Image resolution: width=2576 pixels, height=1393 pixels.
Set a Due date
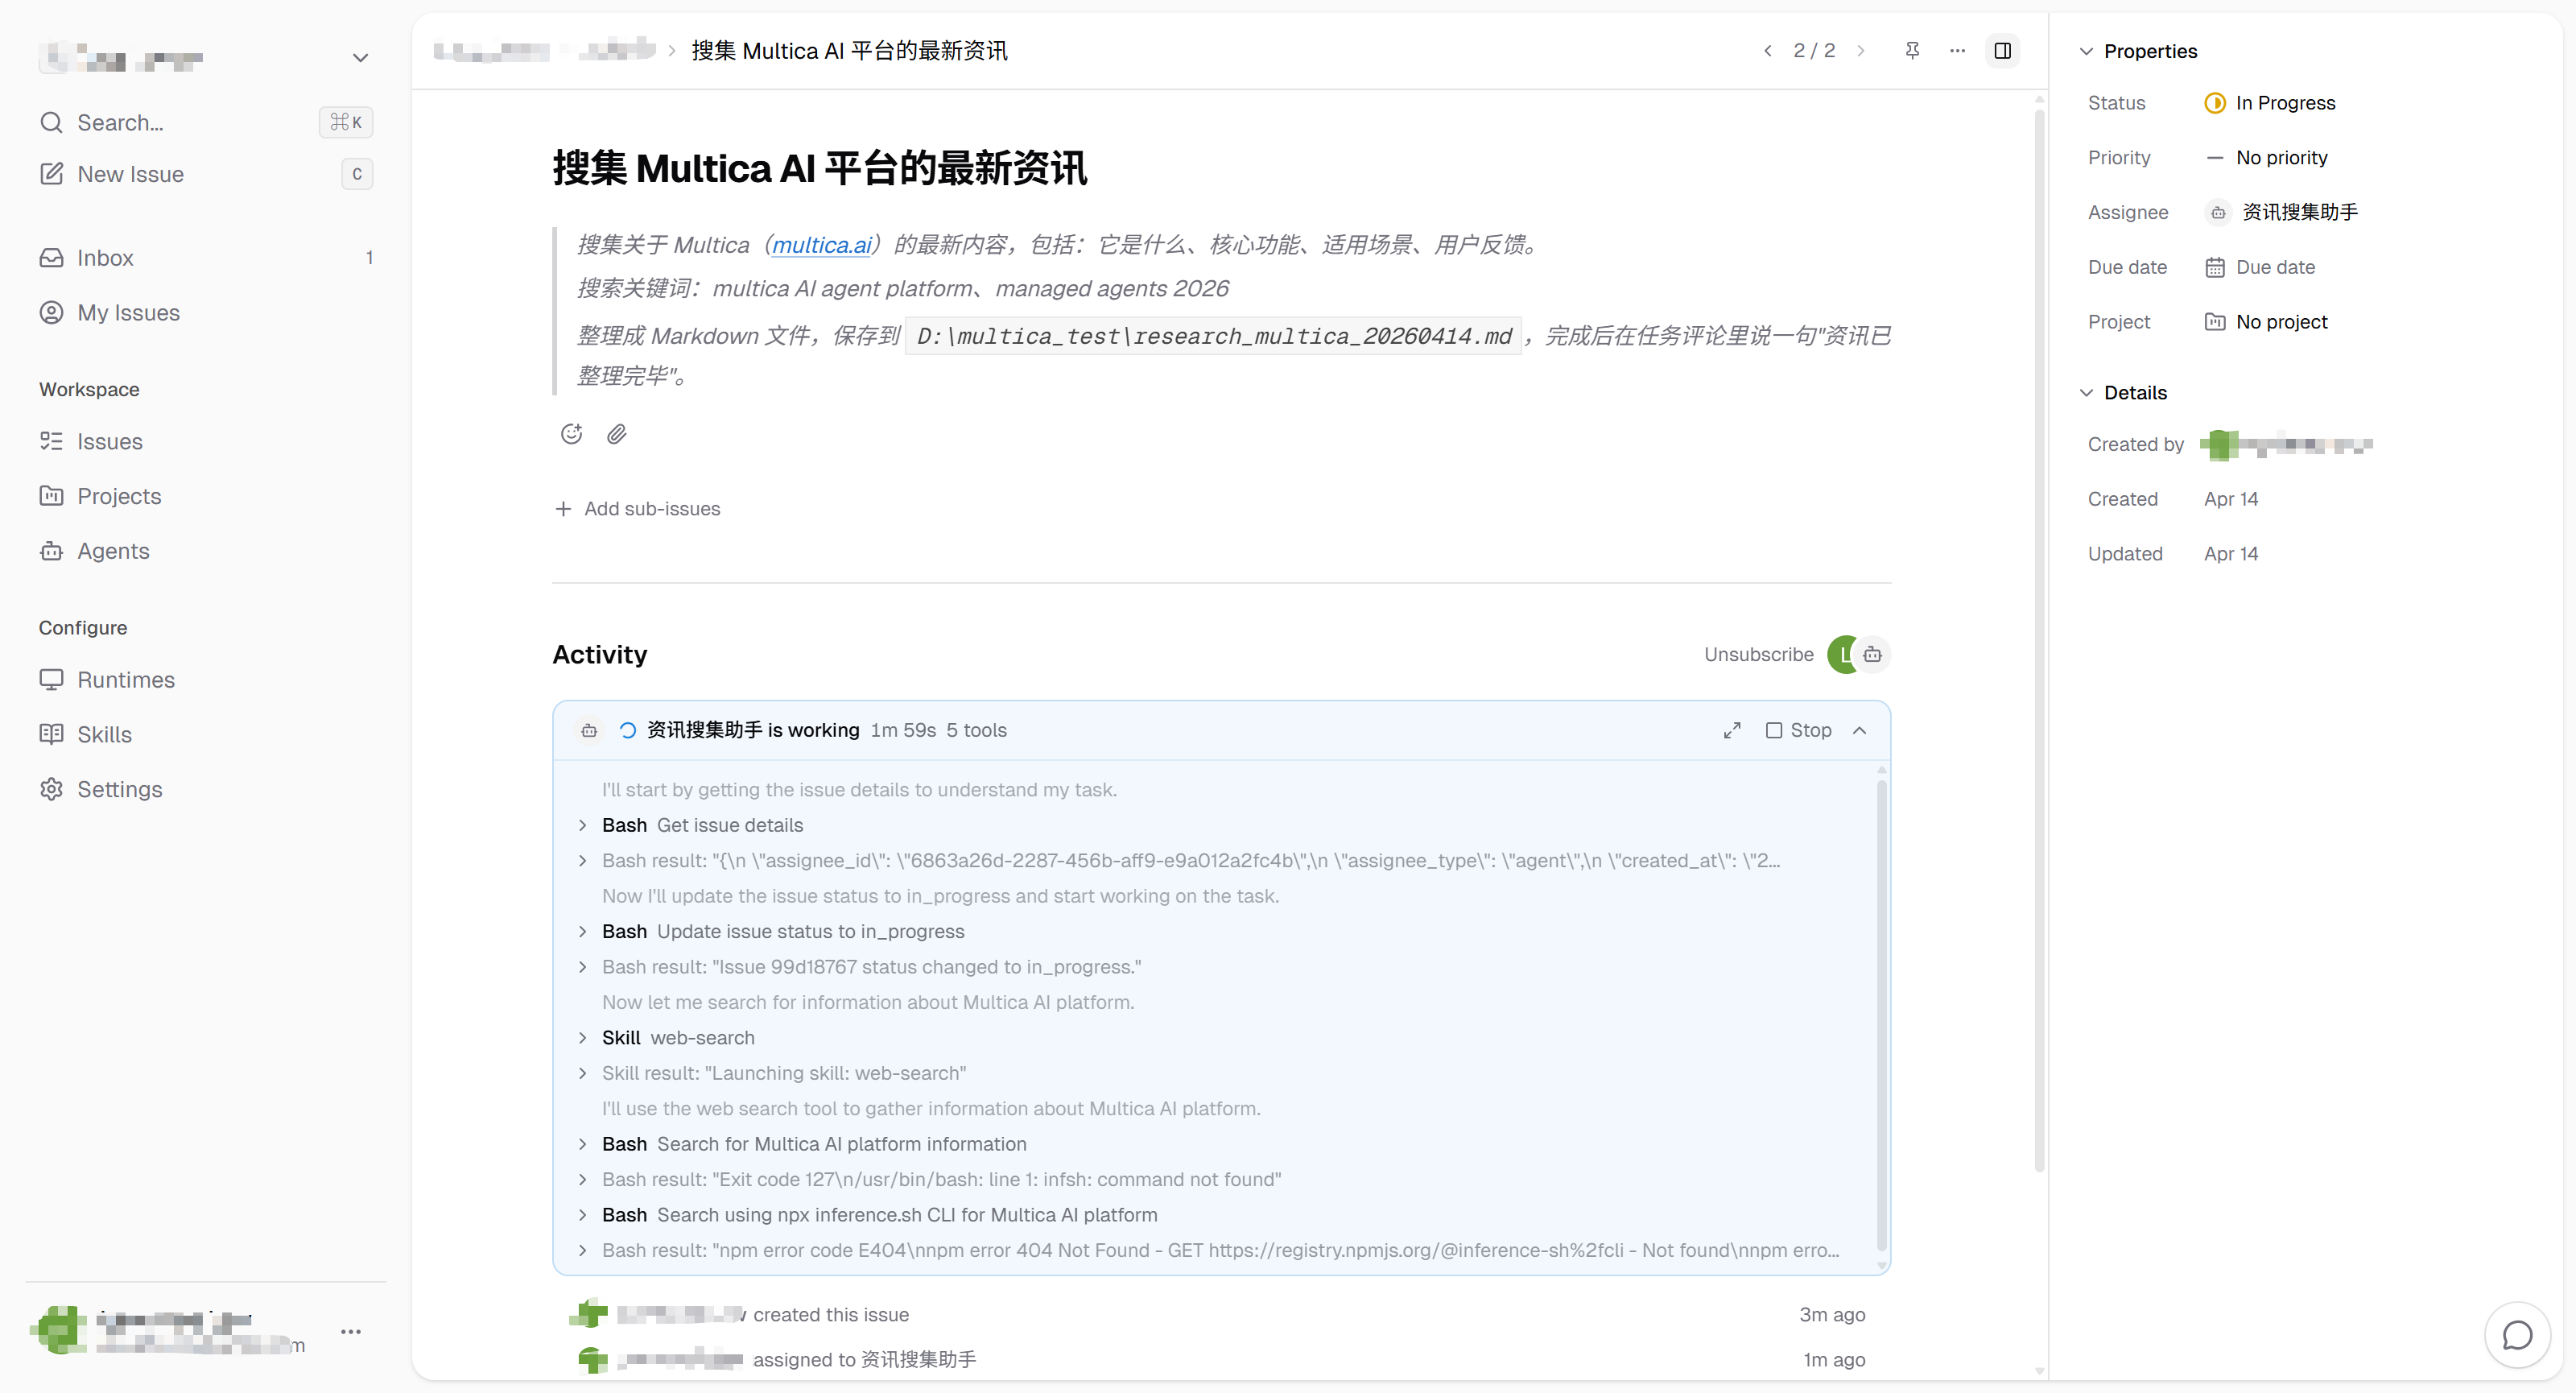(2260, 267)
